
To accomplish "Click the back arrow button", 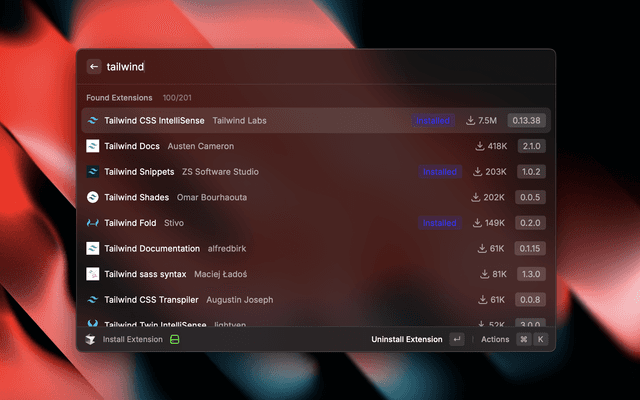I will (94, 67).
